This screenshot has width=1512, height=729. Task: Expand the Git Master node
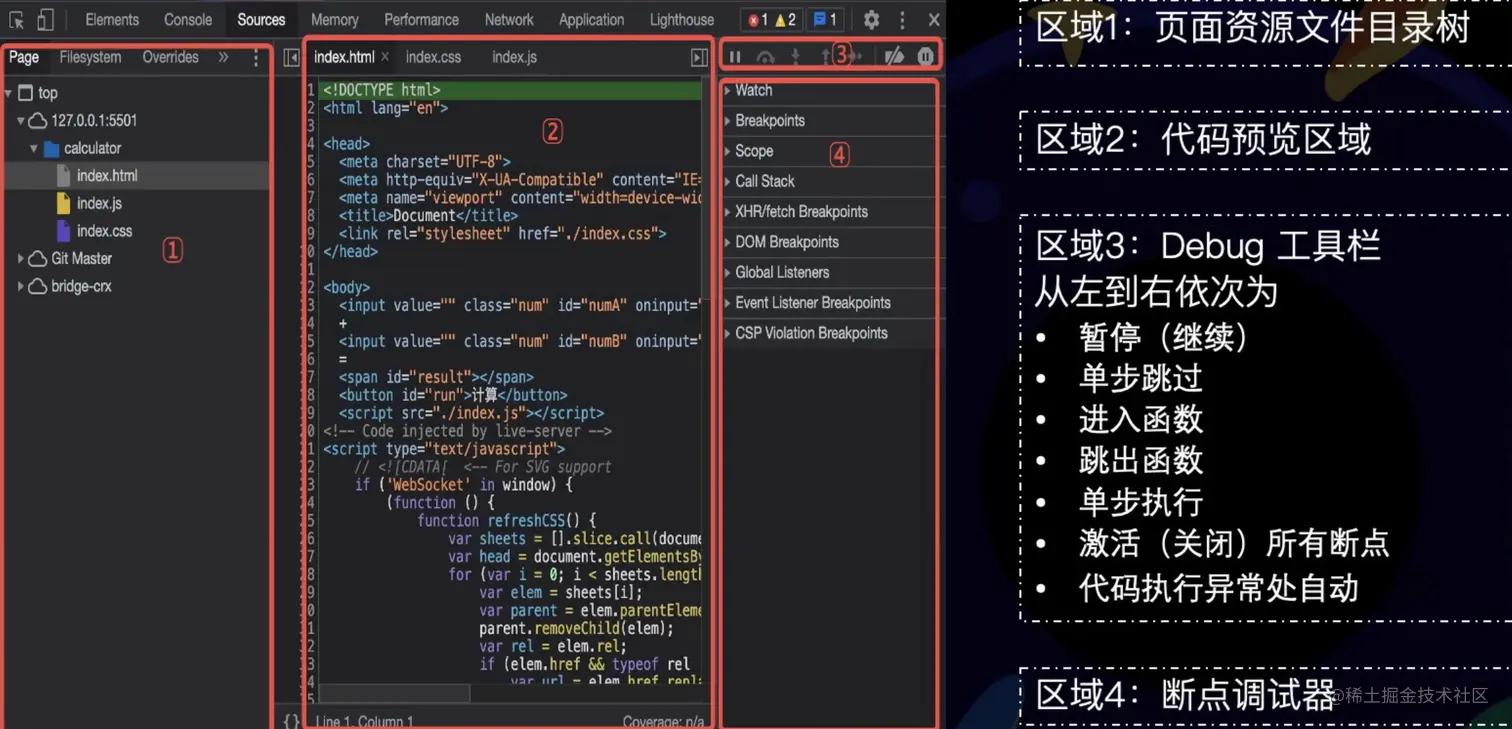(x=21, y=259)
